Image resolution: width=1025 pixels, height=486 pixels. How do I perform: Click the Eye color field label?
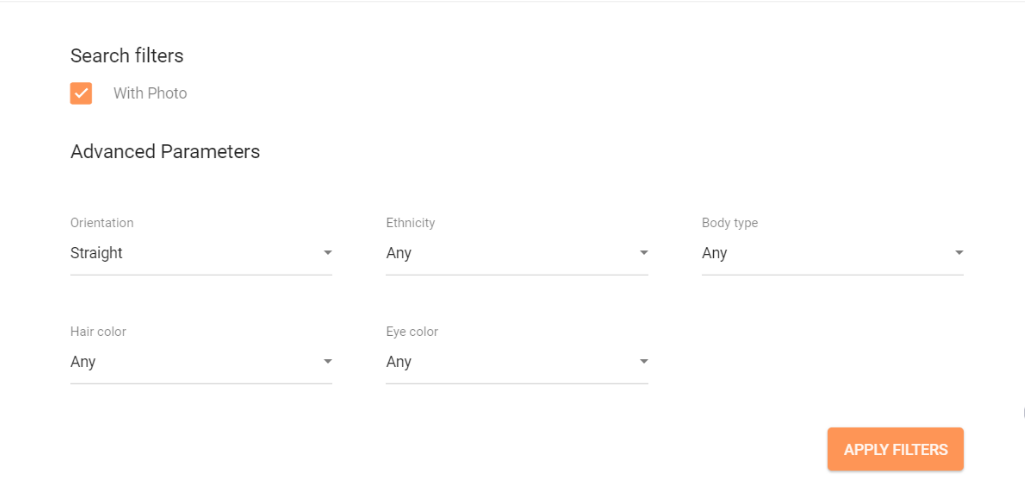[x=412, y=332]
